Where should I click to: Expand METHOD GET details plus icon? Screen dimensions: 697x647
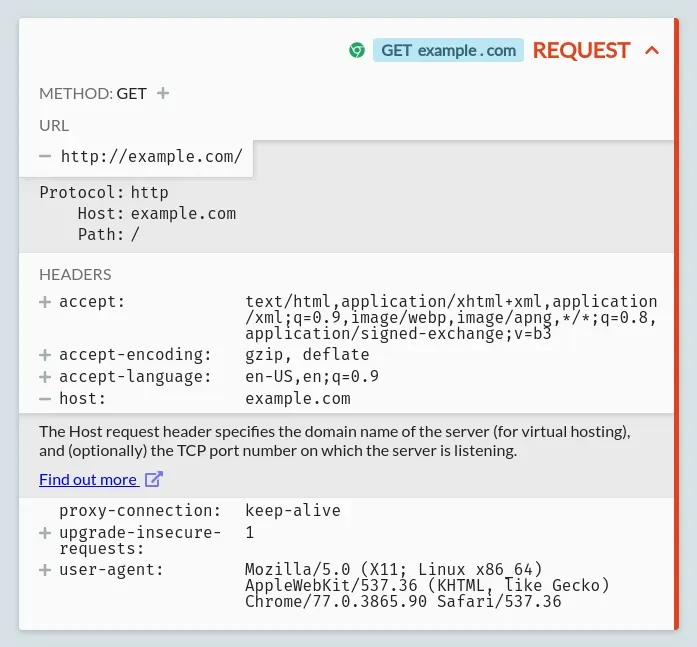[163, 93]
